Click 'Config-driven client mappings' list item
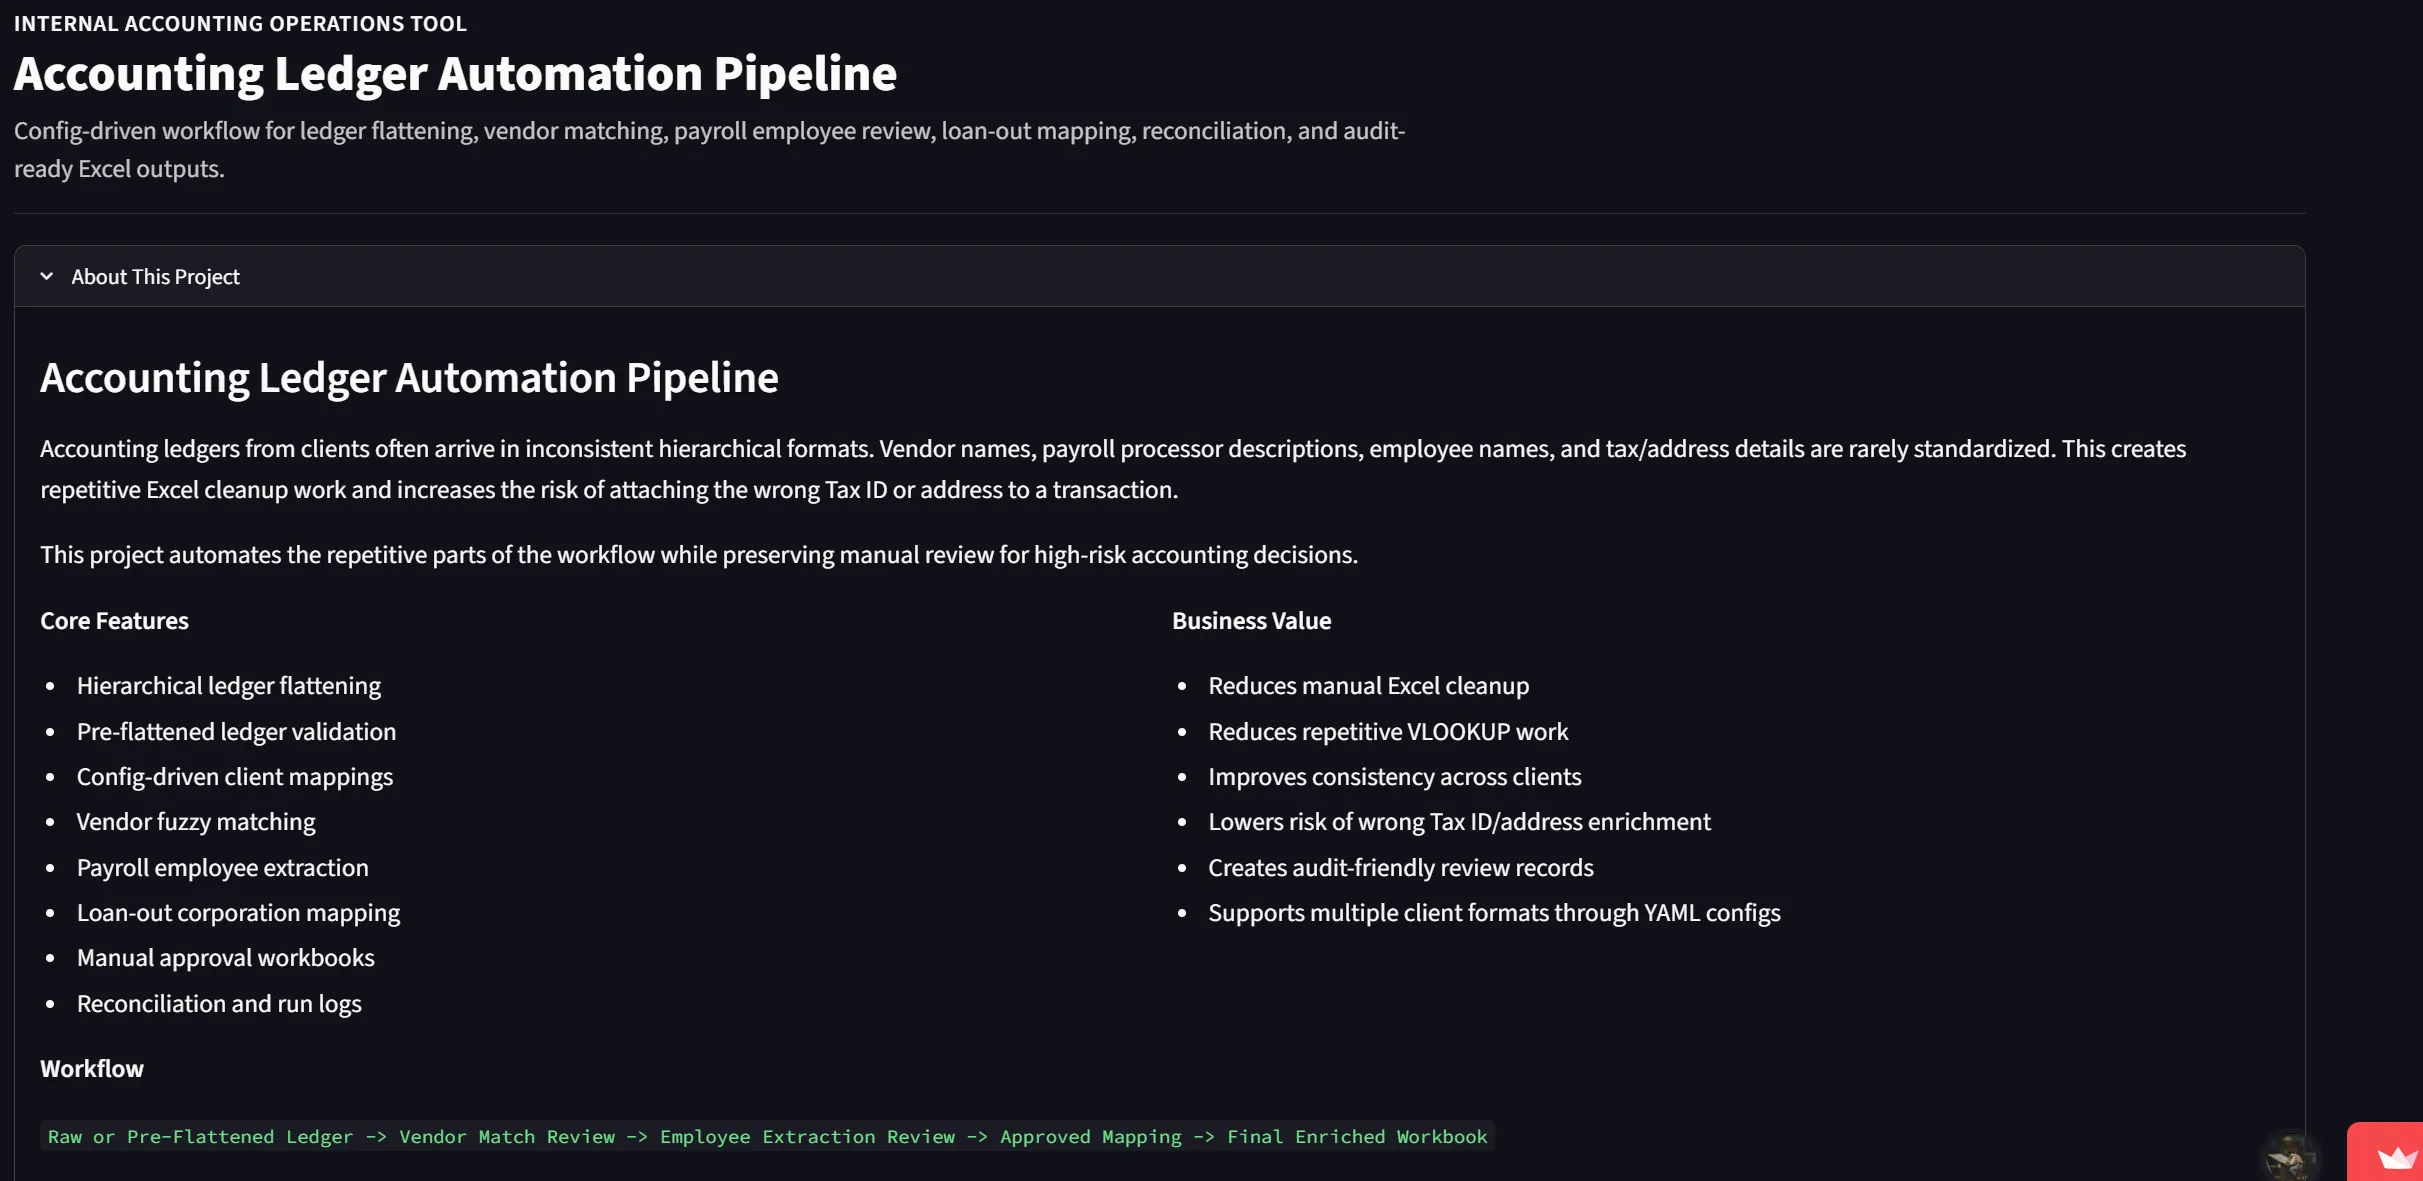 (x=235, y=776)
